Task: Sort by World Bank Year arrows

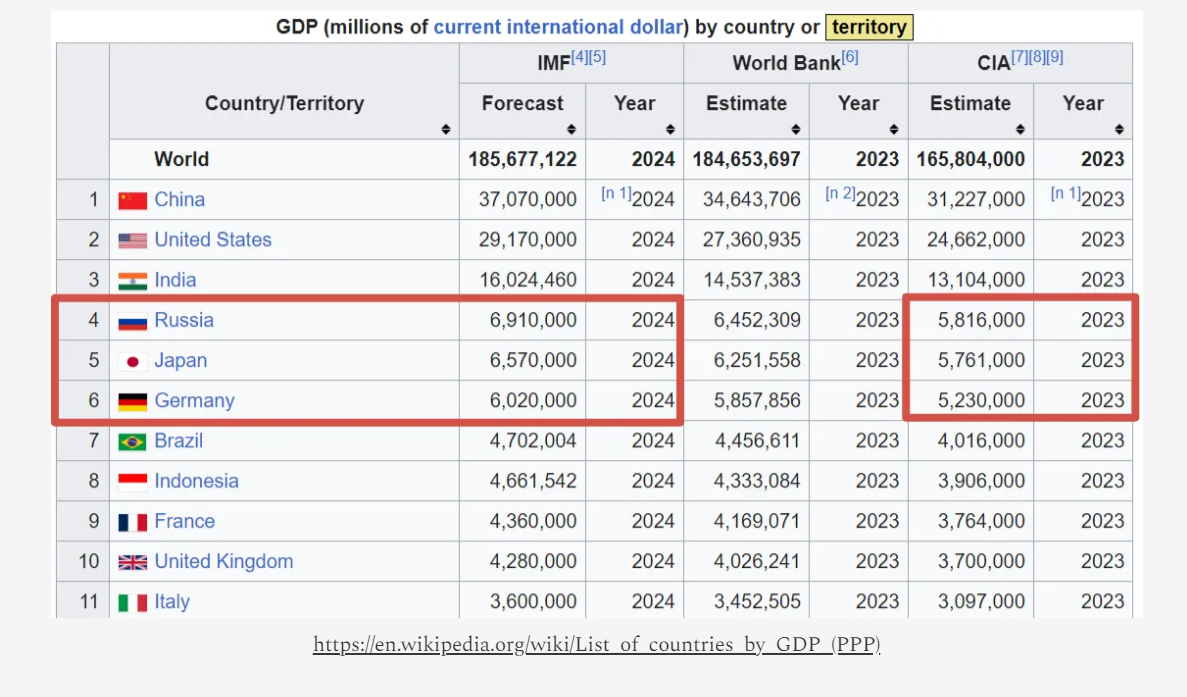Action: (894, 129)
